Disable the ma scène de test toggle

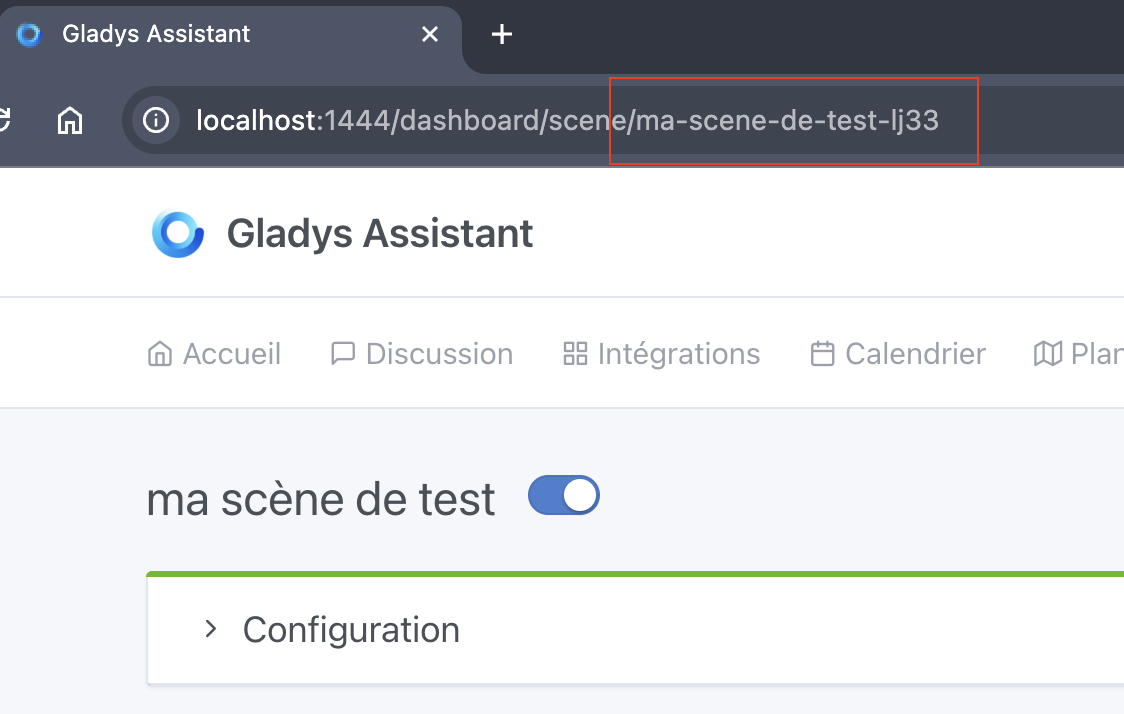(564, 495)
